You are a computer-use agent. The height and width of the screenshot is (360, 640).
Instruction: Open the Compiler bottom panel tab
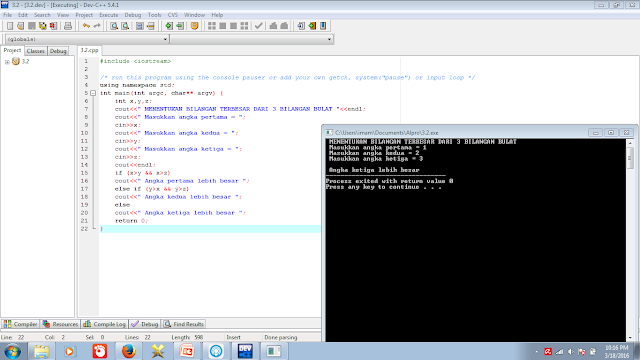(20, 324)
